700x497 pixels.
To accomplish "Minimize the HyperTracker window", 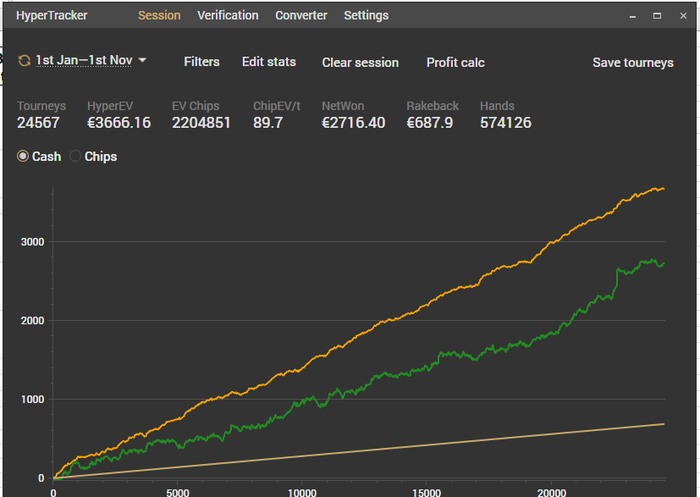I will [633, 17].
